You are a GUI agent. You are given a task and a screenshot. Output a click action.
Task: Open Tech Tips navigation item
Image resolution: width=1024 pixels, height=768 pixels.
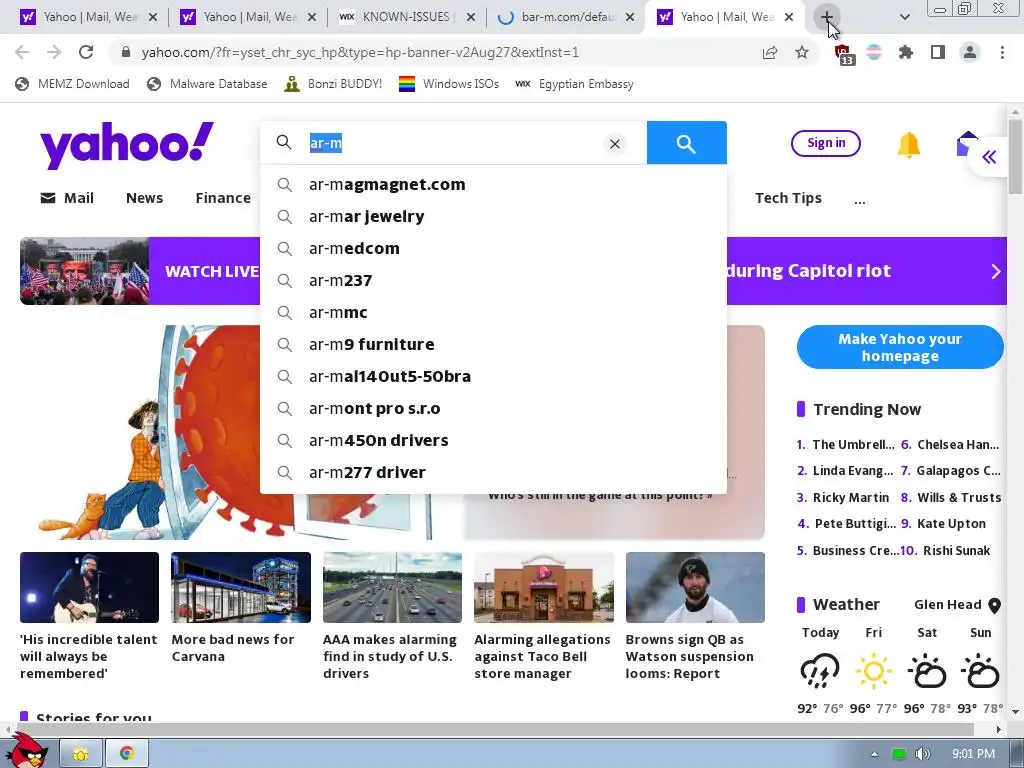(788, 198)
